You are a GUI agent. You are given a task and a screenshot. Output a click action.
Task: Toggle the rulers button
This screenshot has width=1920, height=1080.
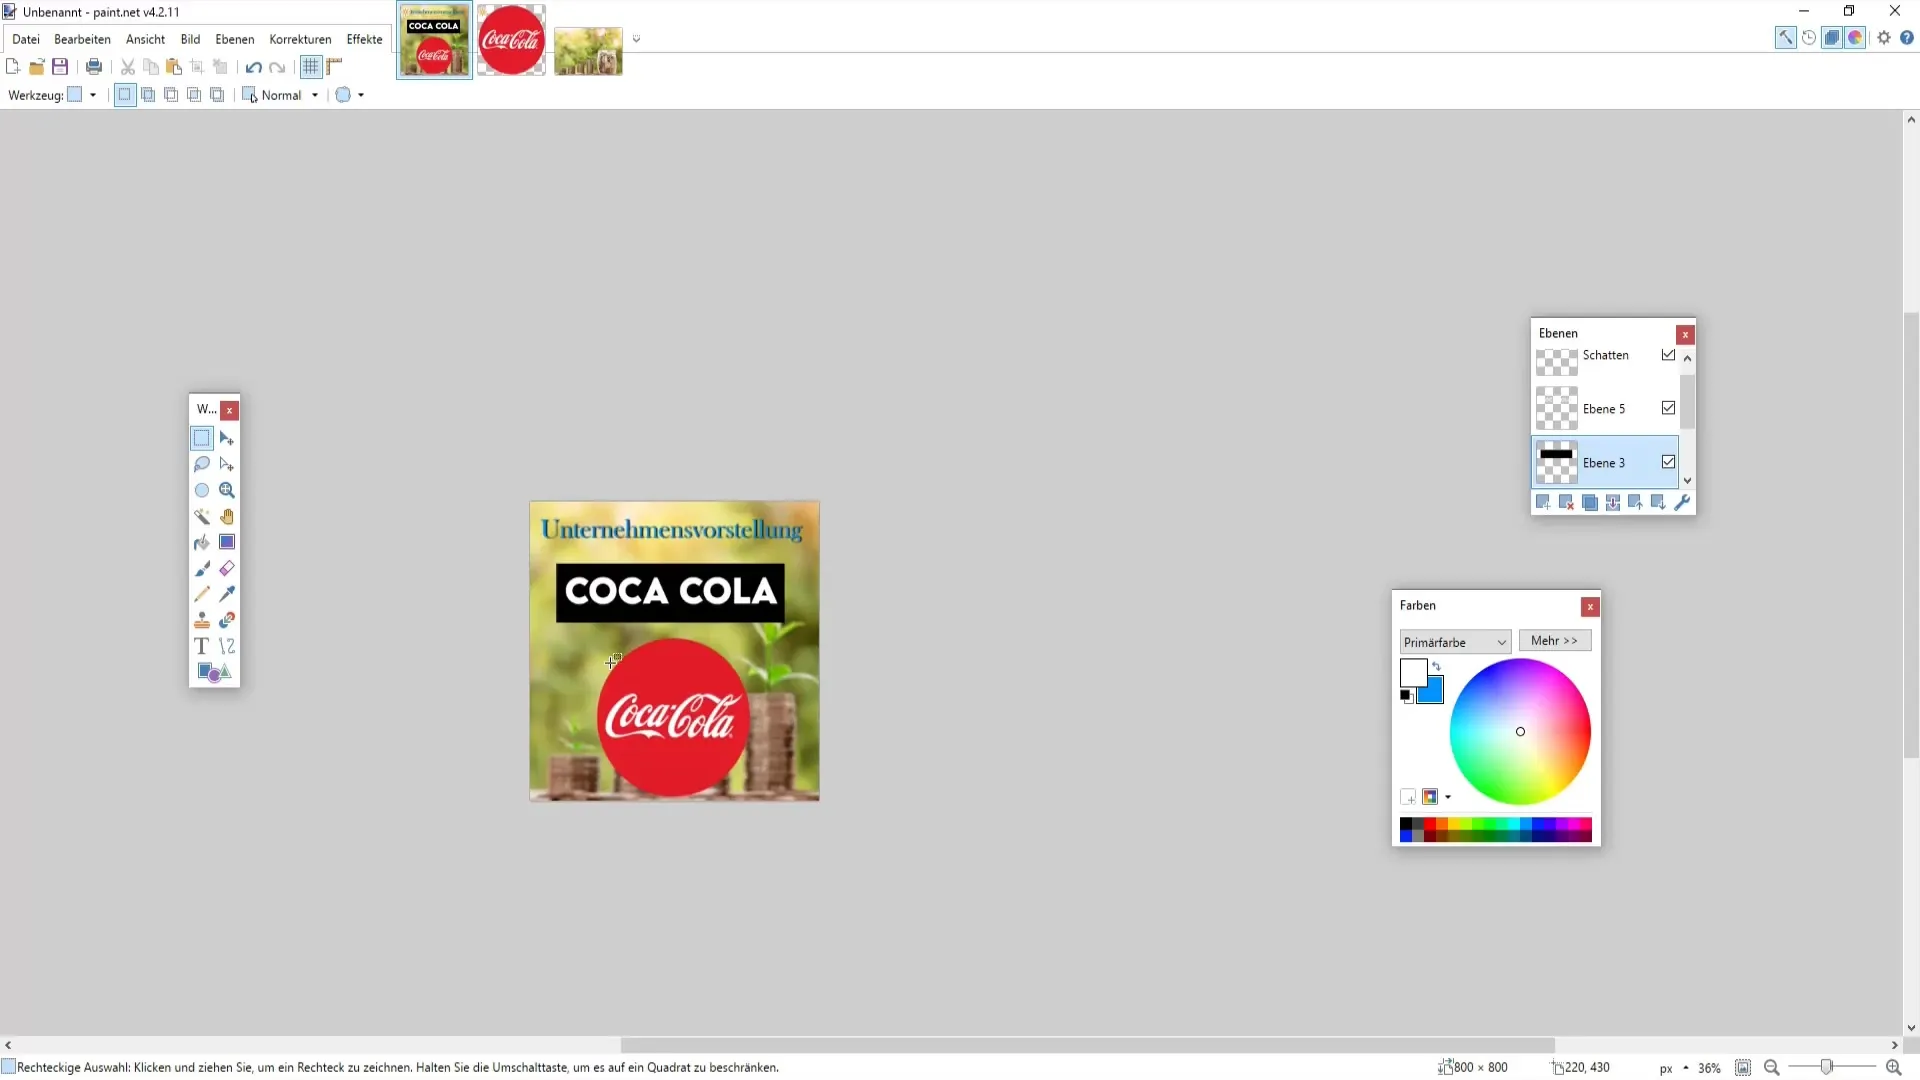[335, 67]
